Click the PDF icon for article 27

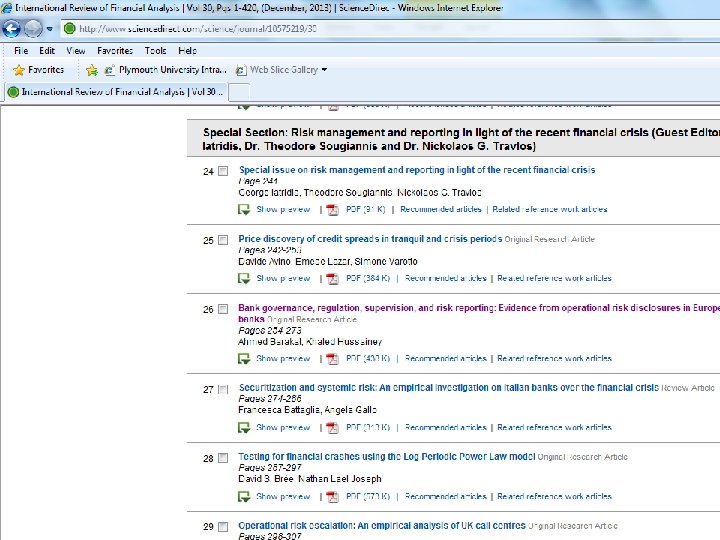pos(332,428)
